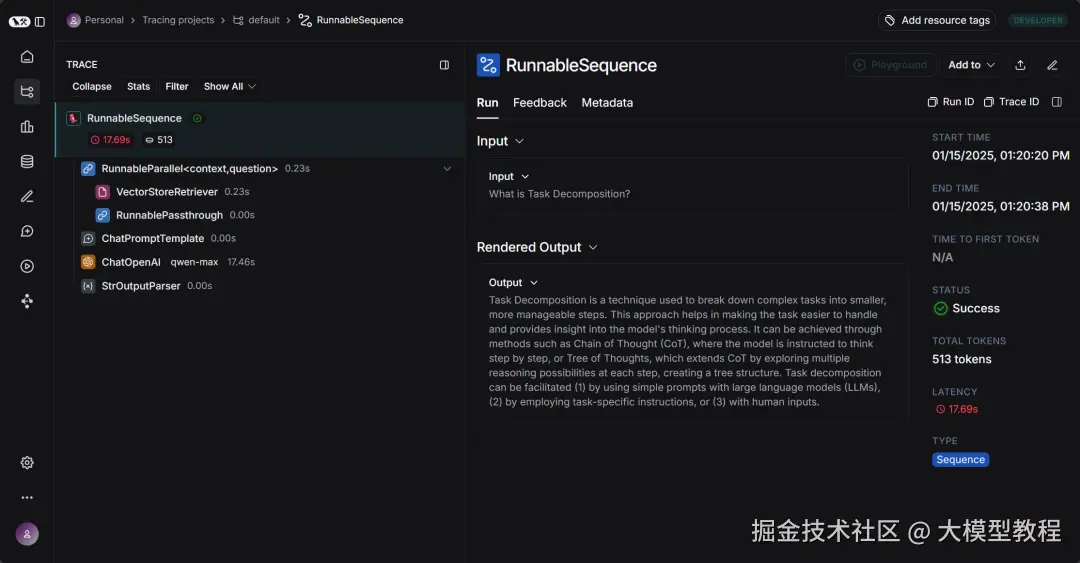Click the share/export icon next to Add to
This screenshot has height=563, width=1080.
(1020, 65)
